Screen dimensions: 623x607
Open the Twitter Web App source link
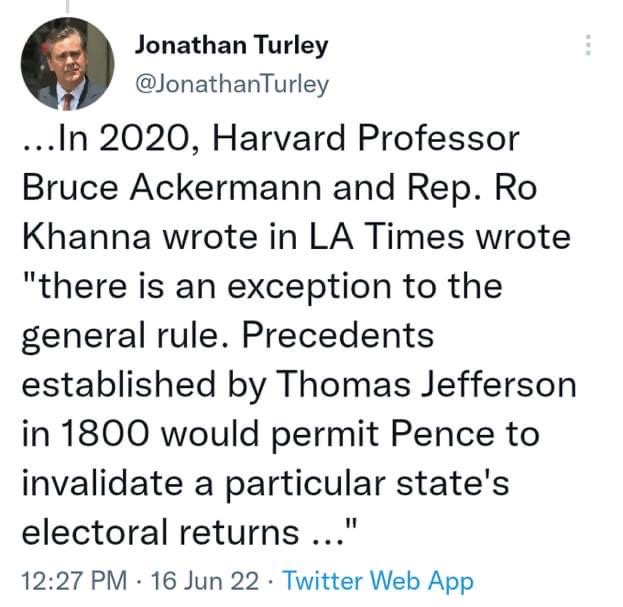pyautogui.click(x=378, y=581)
